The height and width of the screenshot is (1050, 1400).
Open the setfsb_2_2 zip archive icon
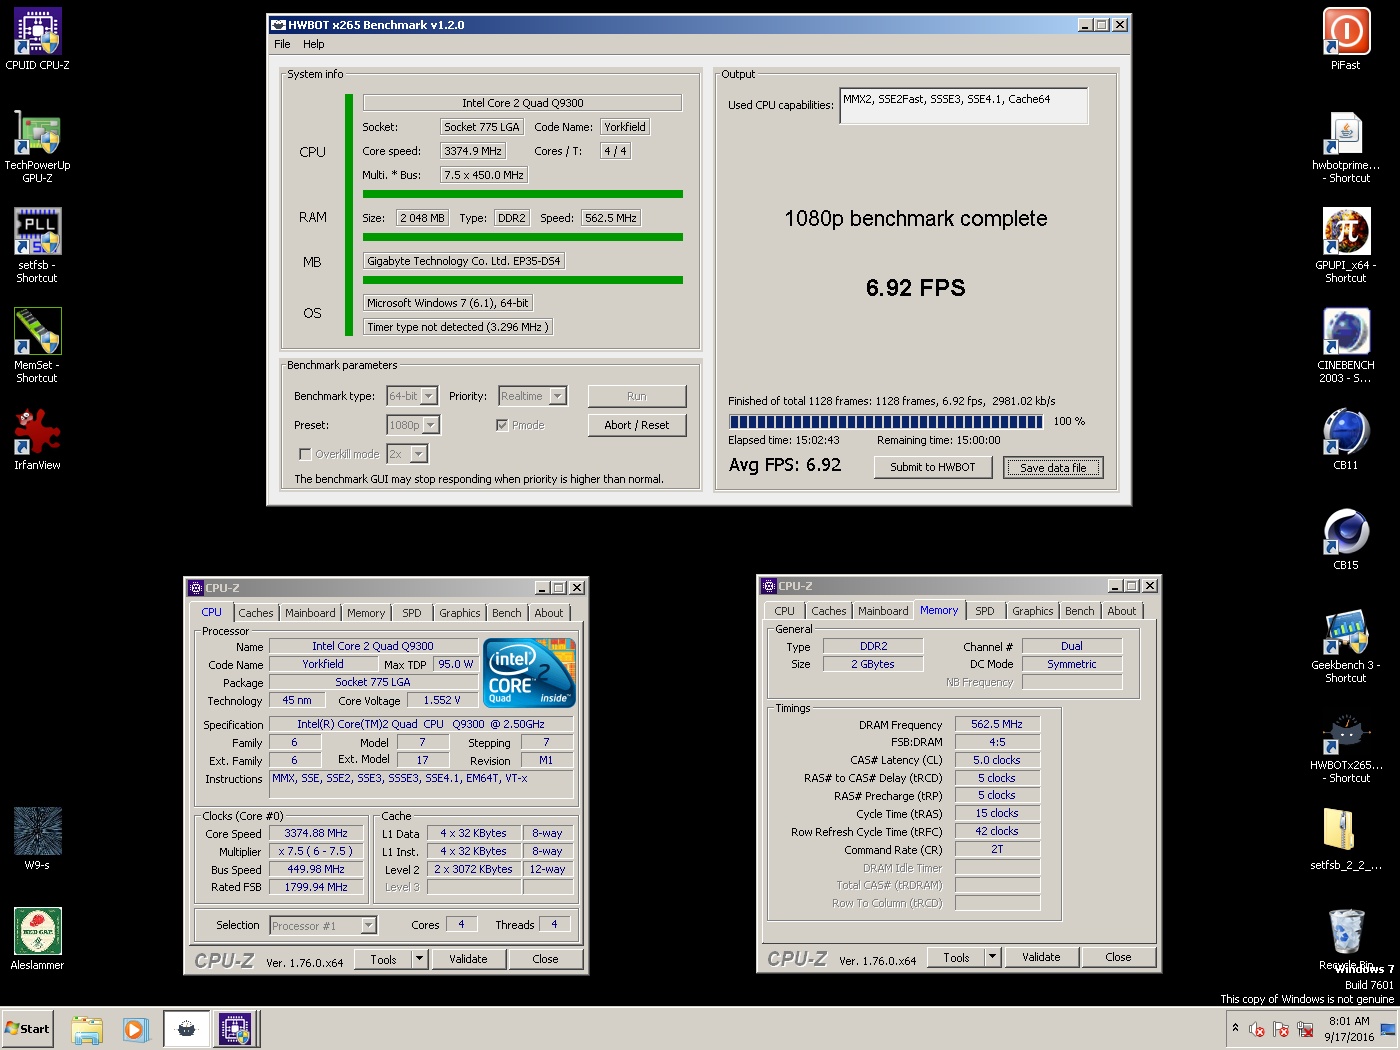(x=1346, y=839)
